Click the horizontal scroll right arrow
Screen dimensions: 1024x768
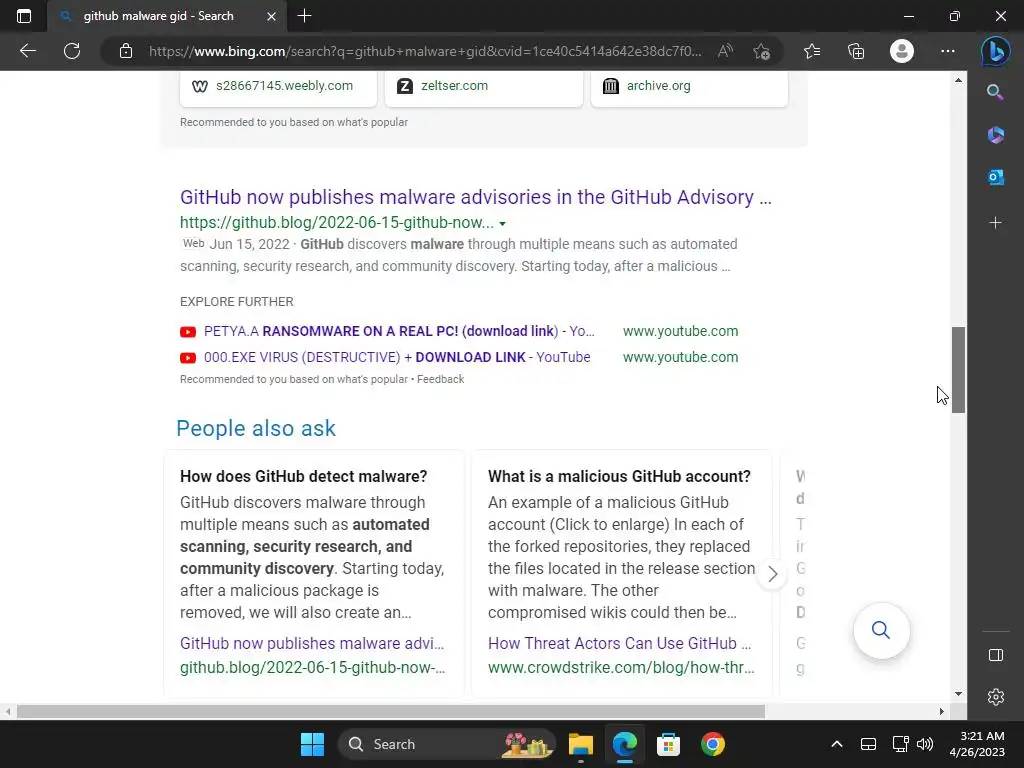(941, 711)
